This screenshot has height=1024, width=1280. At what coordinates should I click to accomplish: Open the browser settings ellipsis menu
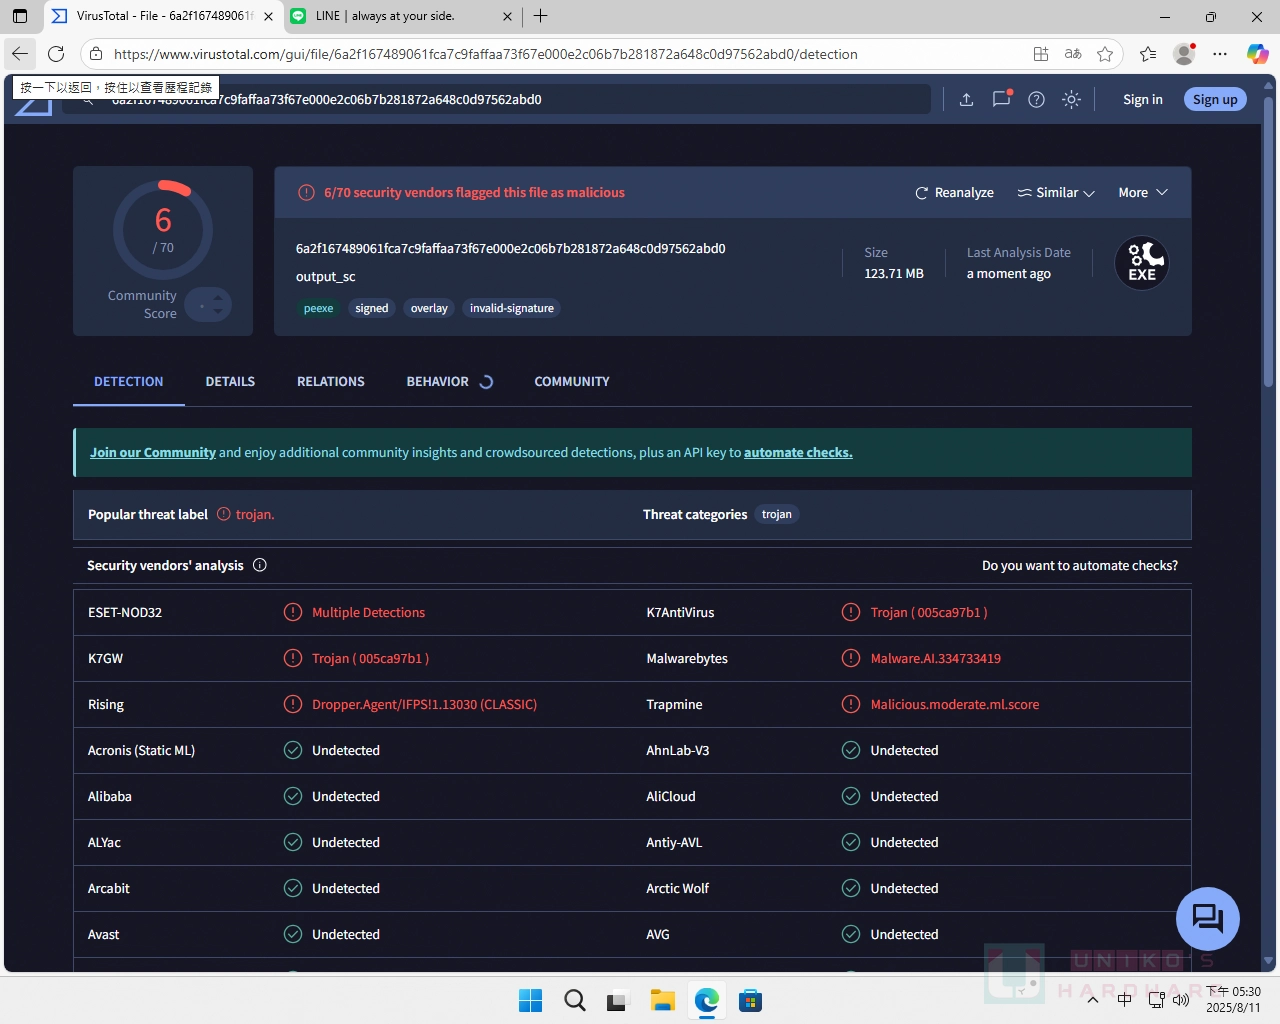pyautogui.click(x=1220, y=54)
